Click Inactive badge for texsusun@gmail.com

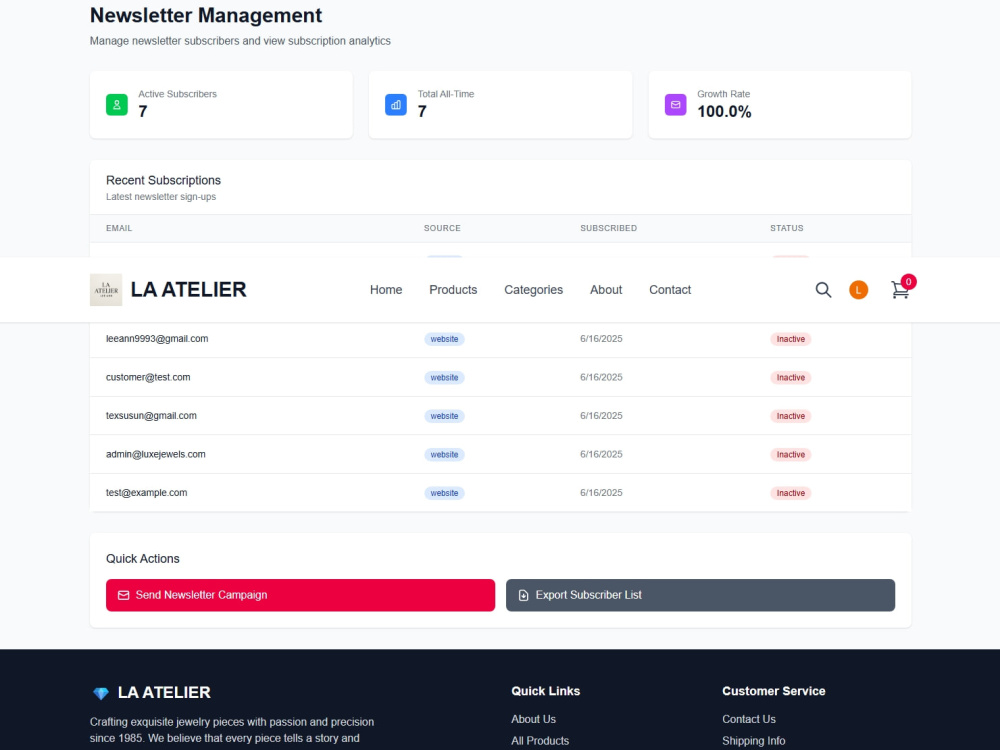pyautogui.click(x=790, y=416)
